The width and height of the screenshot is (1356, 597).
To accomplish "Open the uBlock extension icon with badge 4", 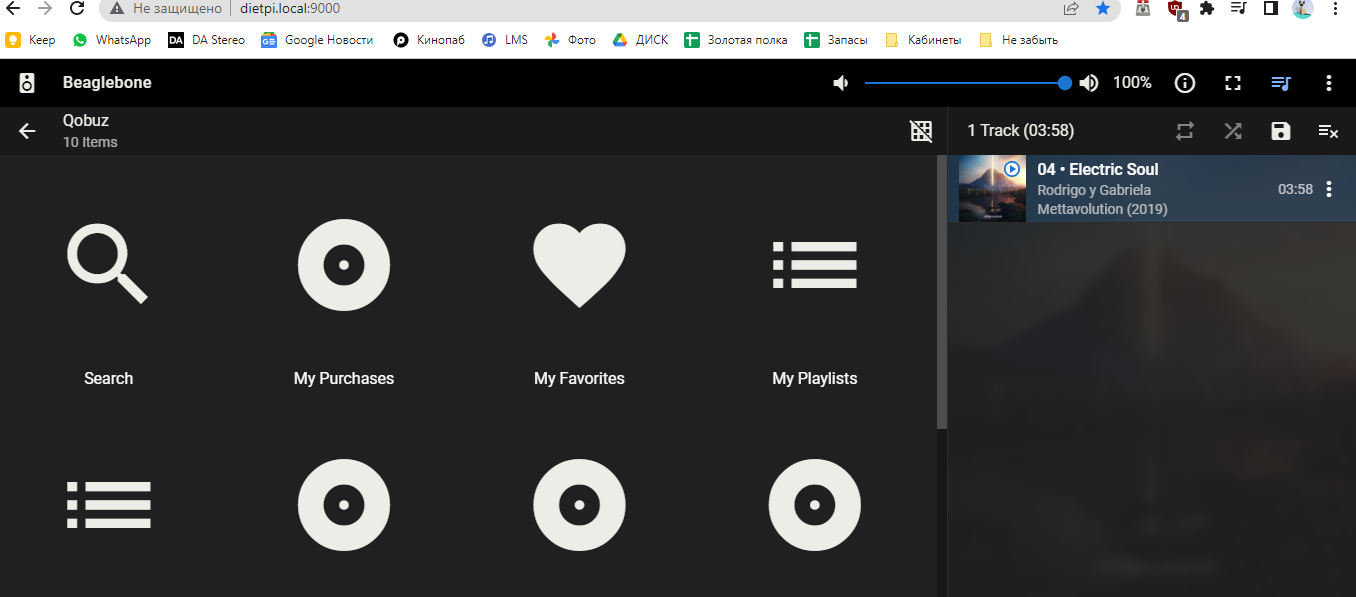I will click(1177, 9).
